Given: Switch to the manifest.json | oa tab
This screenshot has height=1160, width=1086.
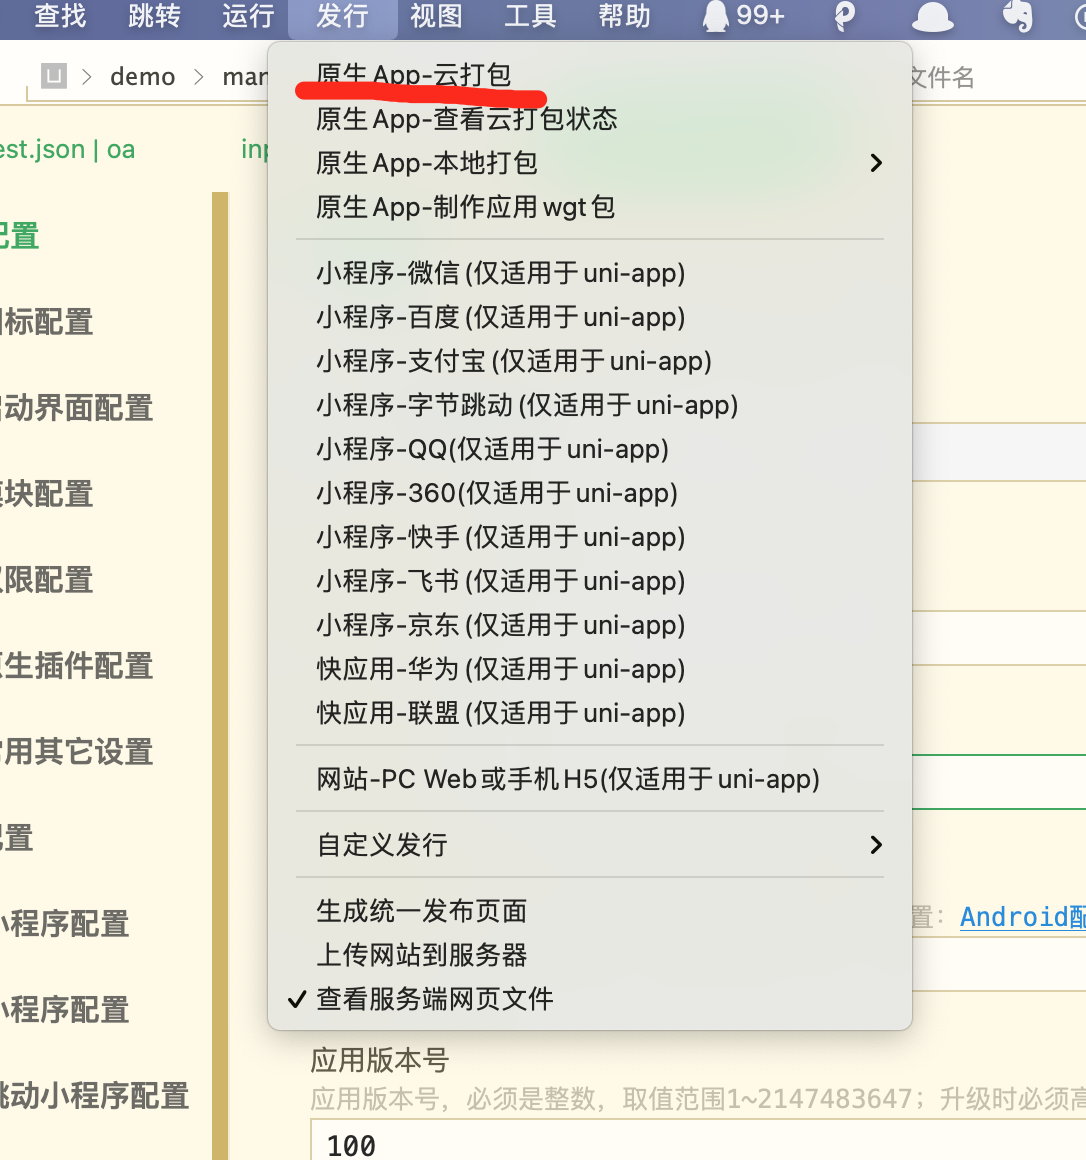Looking at the screenshot, I should [67, 149].
